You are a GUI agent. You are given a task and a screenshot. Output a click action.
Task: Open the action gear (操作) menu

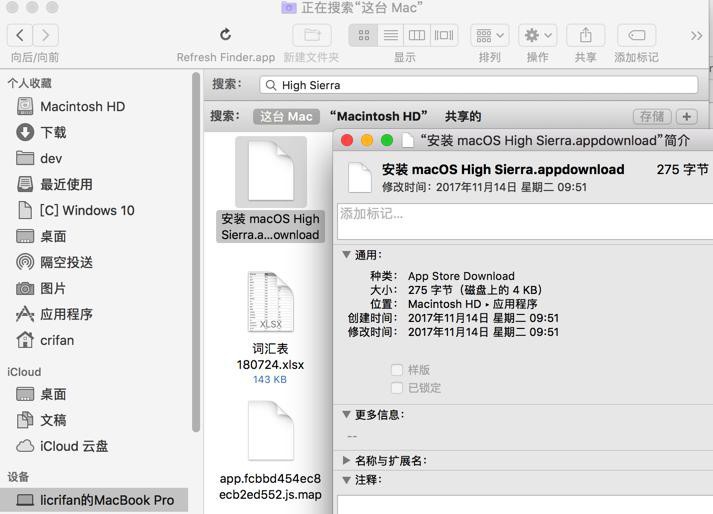click(x=537, y=35)
